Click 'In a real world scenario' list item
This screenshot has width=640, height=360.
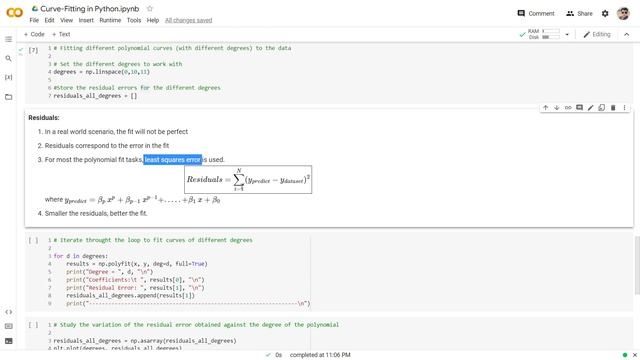pos(116,132)
